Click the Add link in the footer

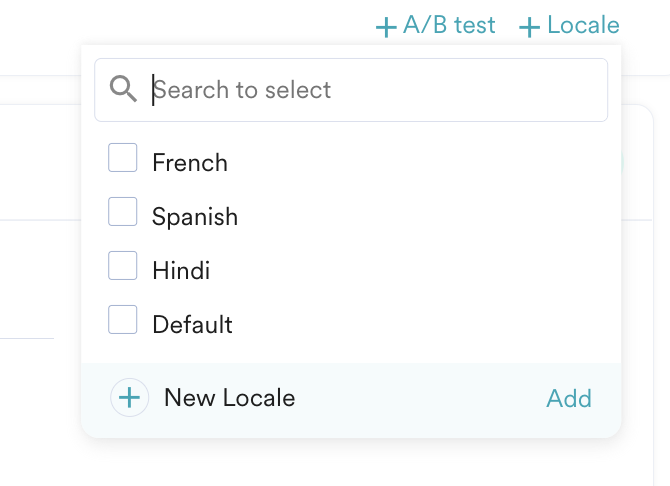(x=569, y=399)
